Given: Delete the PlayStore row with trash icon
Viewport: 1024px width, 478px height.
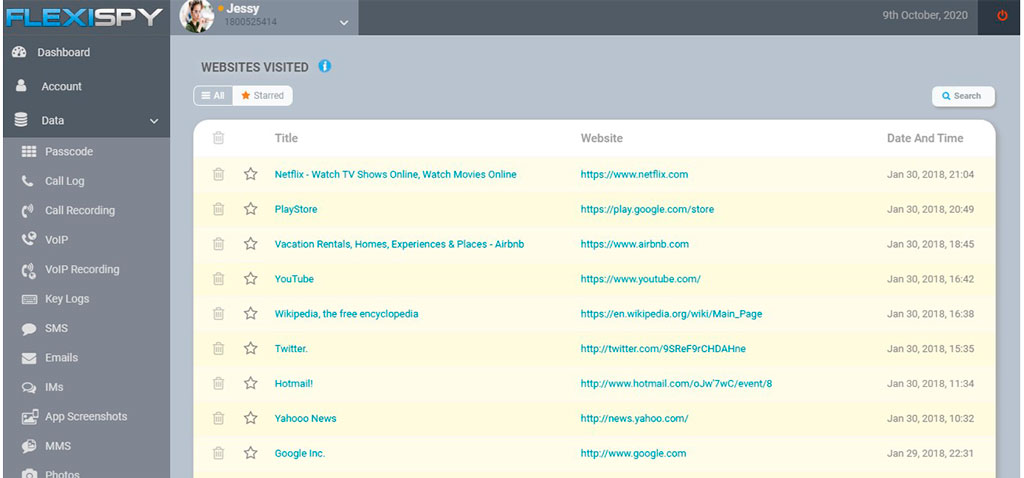Looking at the screenshot, I should pyautogui.click(x=219, y=209).
